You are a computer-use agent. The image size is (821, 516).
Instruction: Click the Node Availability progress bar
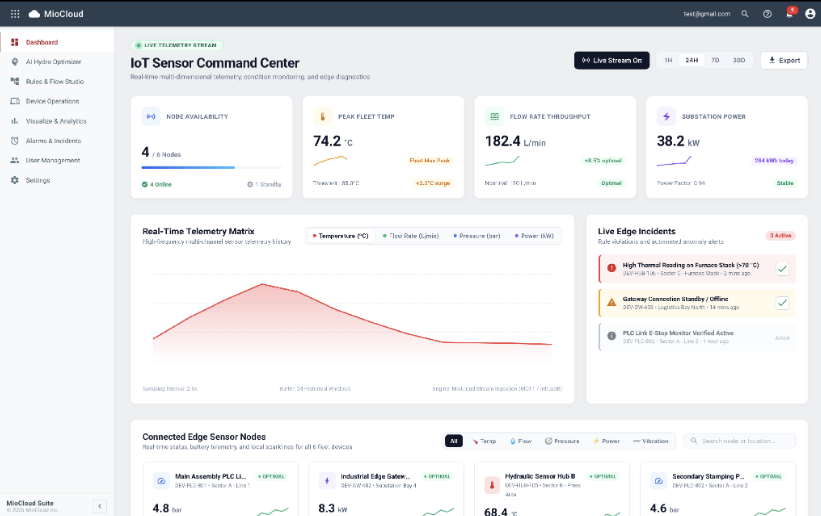point(212,168)
